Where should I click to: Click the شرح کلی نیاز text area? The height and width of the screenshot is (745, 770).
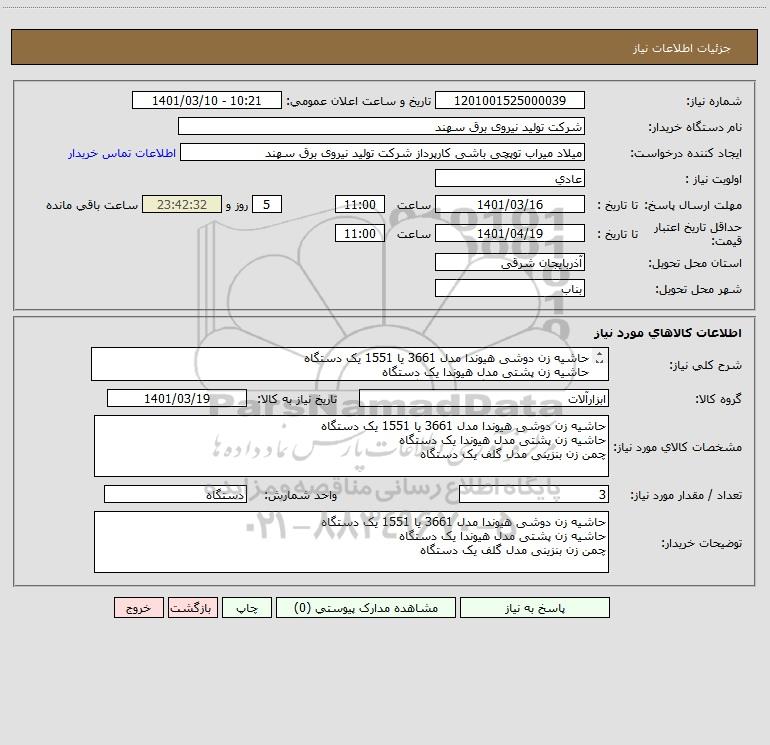click(x=350, y=364)
